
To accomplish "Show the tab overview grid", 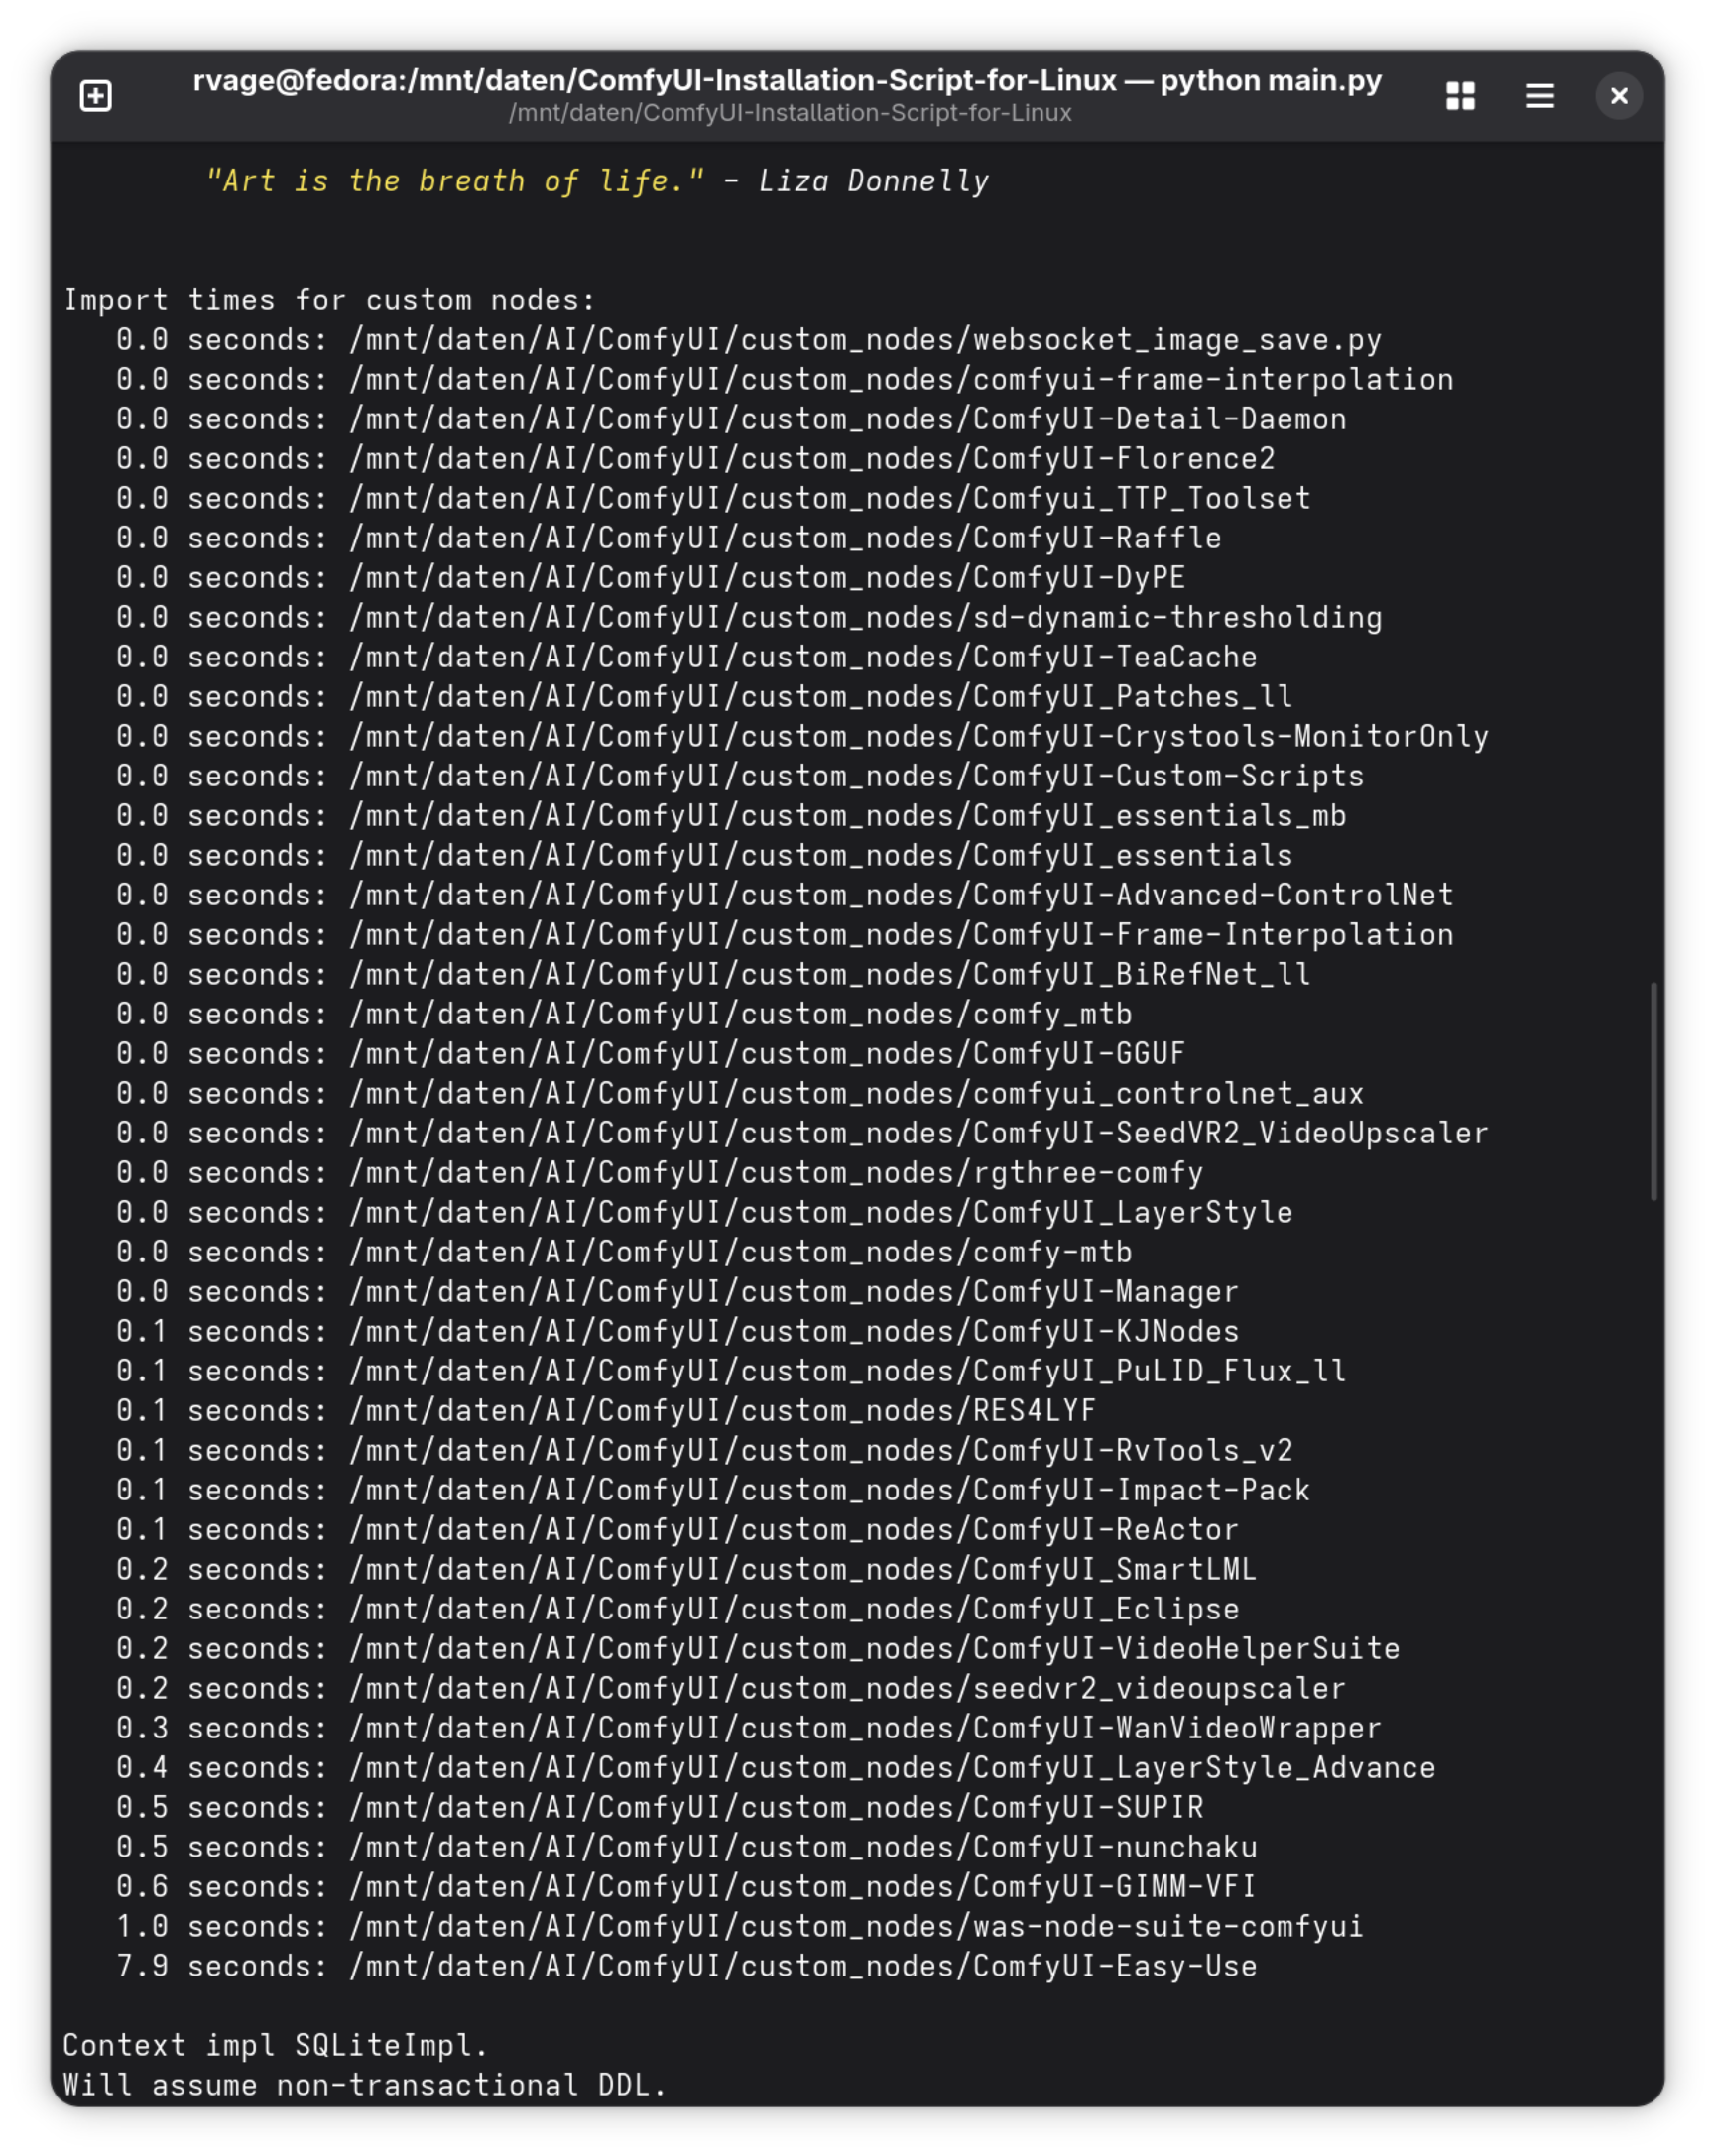I will tap(1460, 96).
